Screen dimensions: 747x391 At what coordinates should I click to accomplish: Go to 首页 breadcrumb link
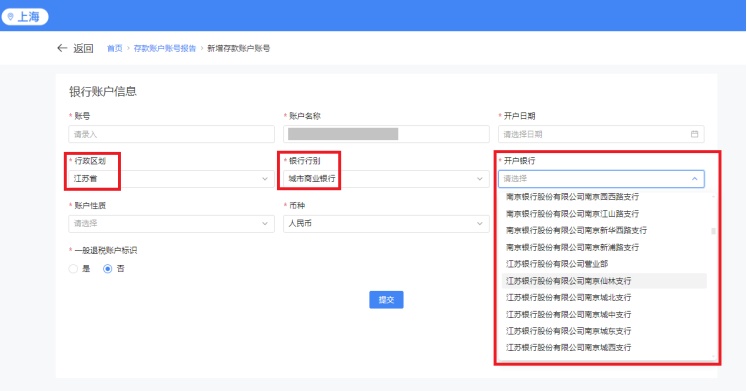point(114,48)
